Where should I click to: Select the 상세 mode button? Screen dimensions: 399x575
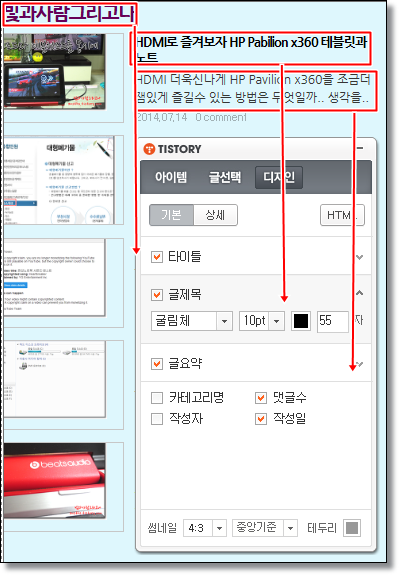215,215
